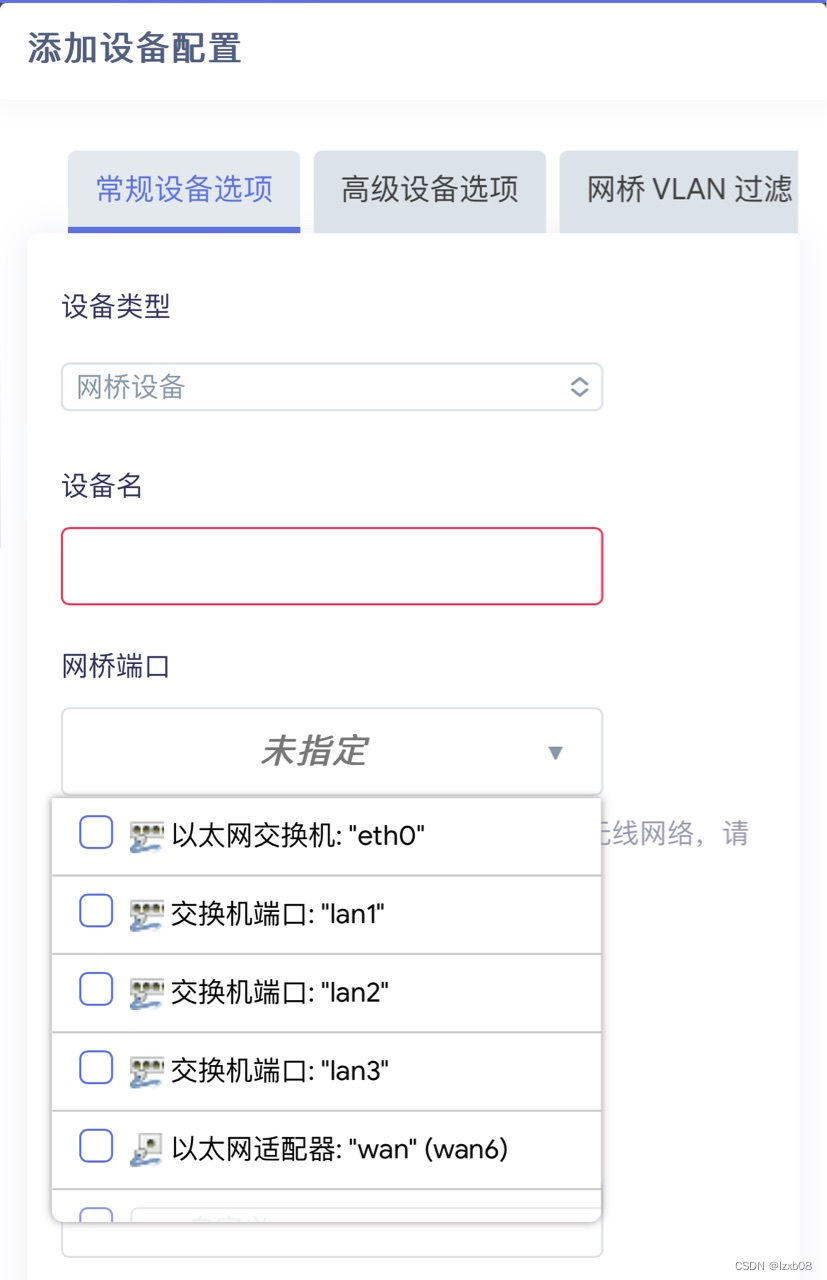827x1280 pixels.
Task: Check the eth0 Ethernet switch checkbox
Action: (96, 832)
